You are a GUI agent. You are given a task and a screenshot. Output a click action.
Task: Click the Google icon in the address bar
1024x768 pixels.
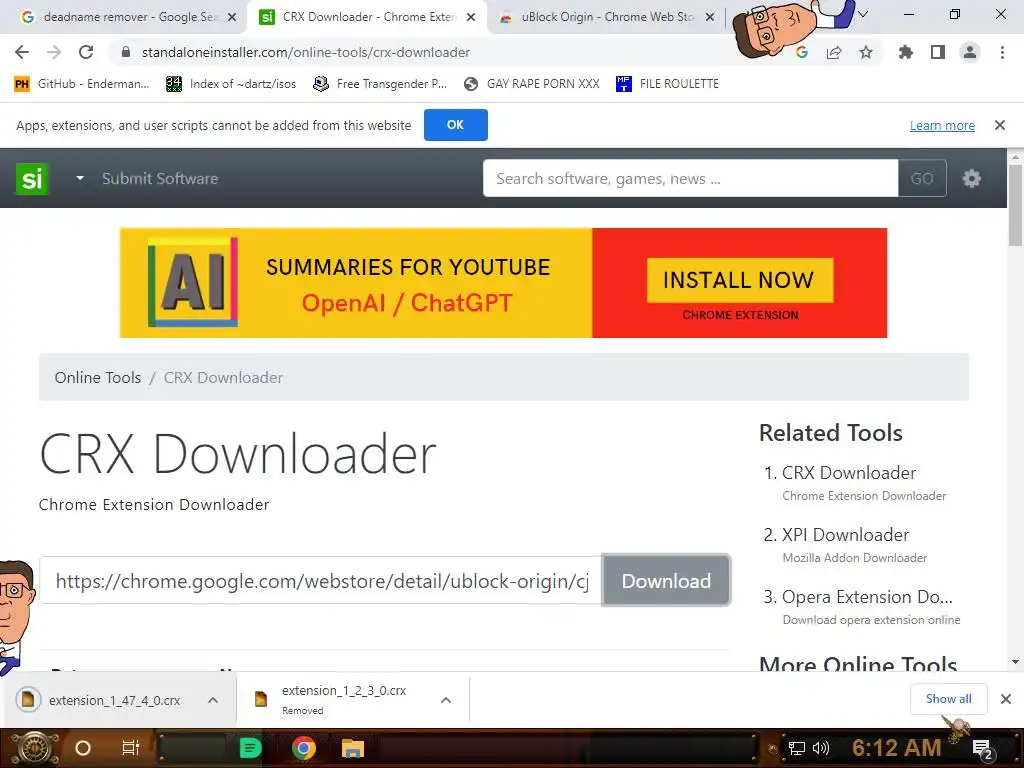click(x=802, y=52)
